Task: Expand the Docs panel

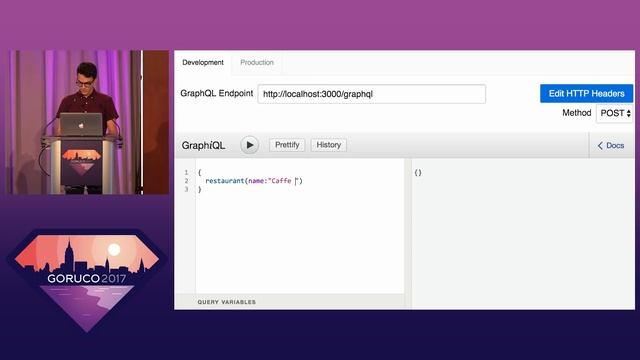Action: [x=611, y=146]
